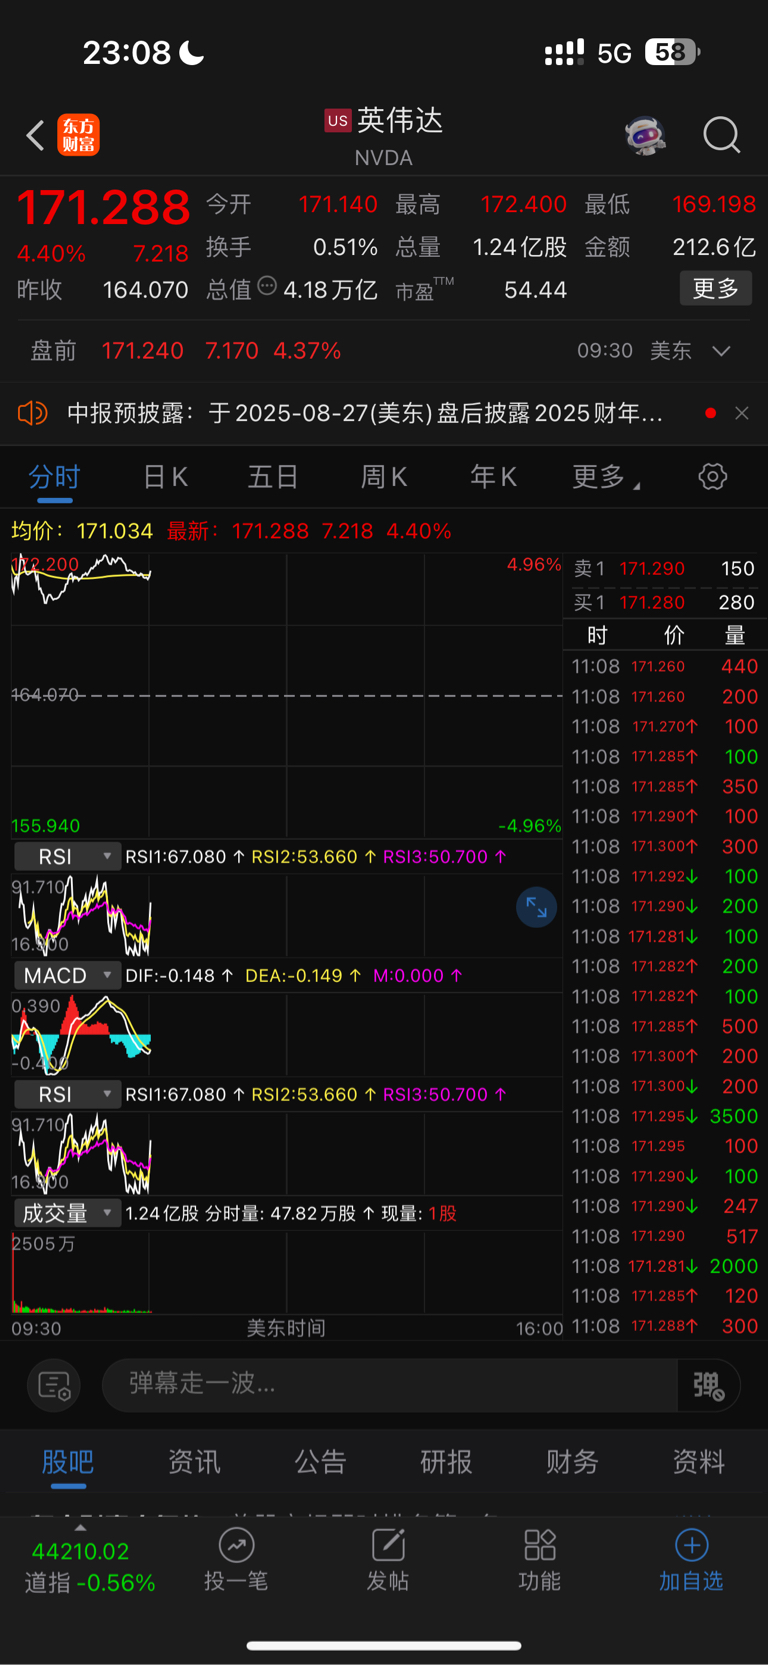768x1665 pixels.
Task: Tap the MACD indicator chart
Action: pos(287,1034)
